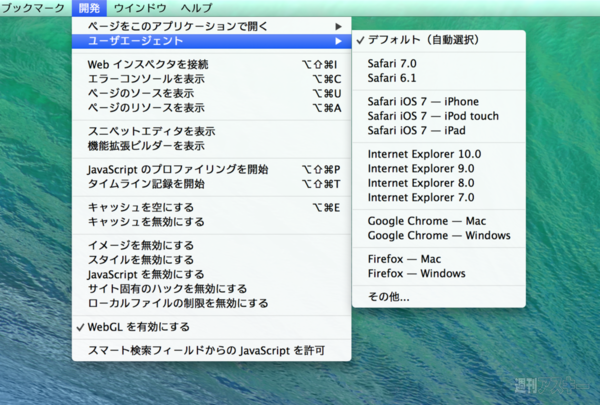Screen dimensions: 600x405
Task: Pick Internet Explorer 8.0 user agent
Action: click(439, 183)
